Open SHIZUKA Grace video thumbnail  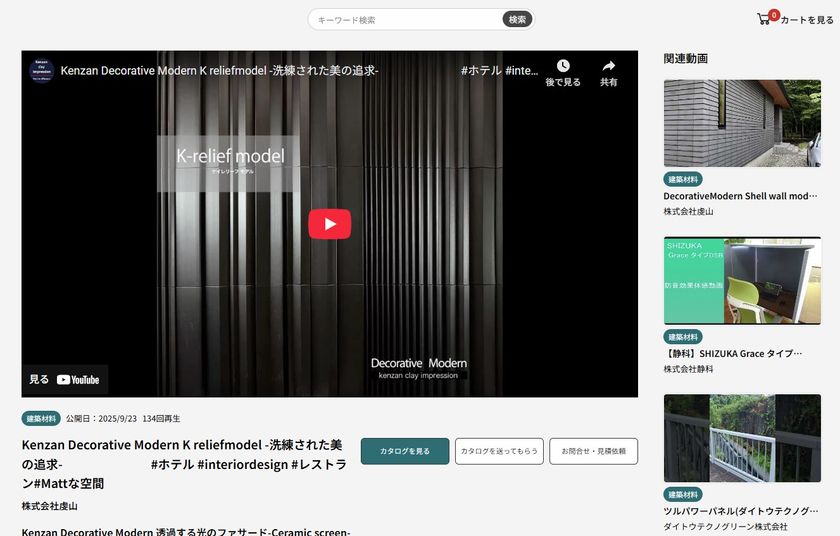[x=742, y=281]
